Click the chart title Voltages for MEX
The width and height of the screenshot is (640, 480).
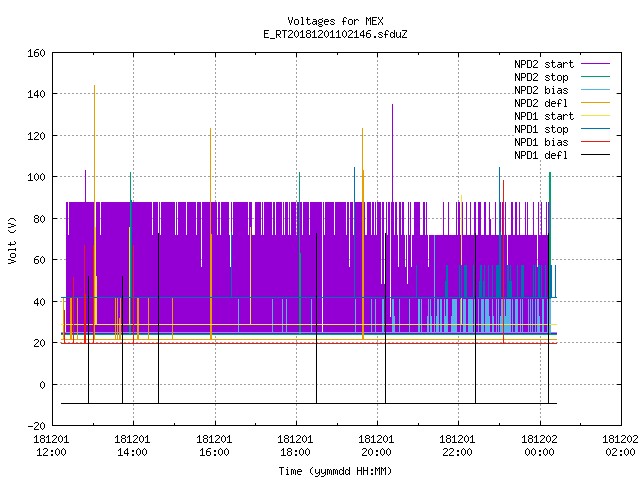coord(335,21)
